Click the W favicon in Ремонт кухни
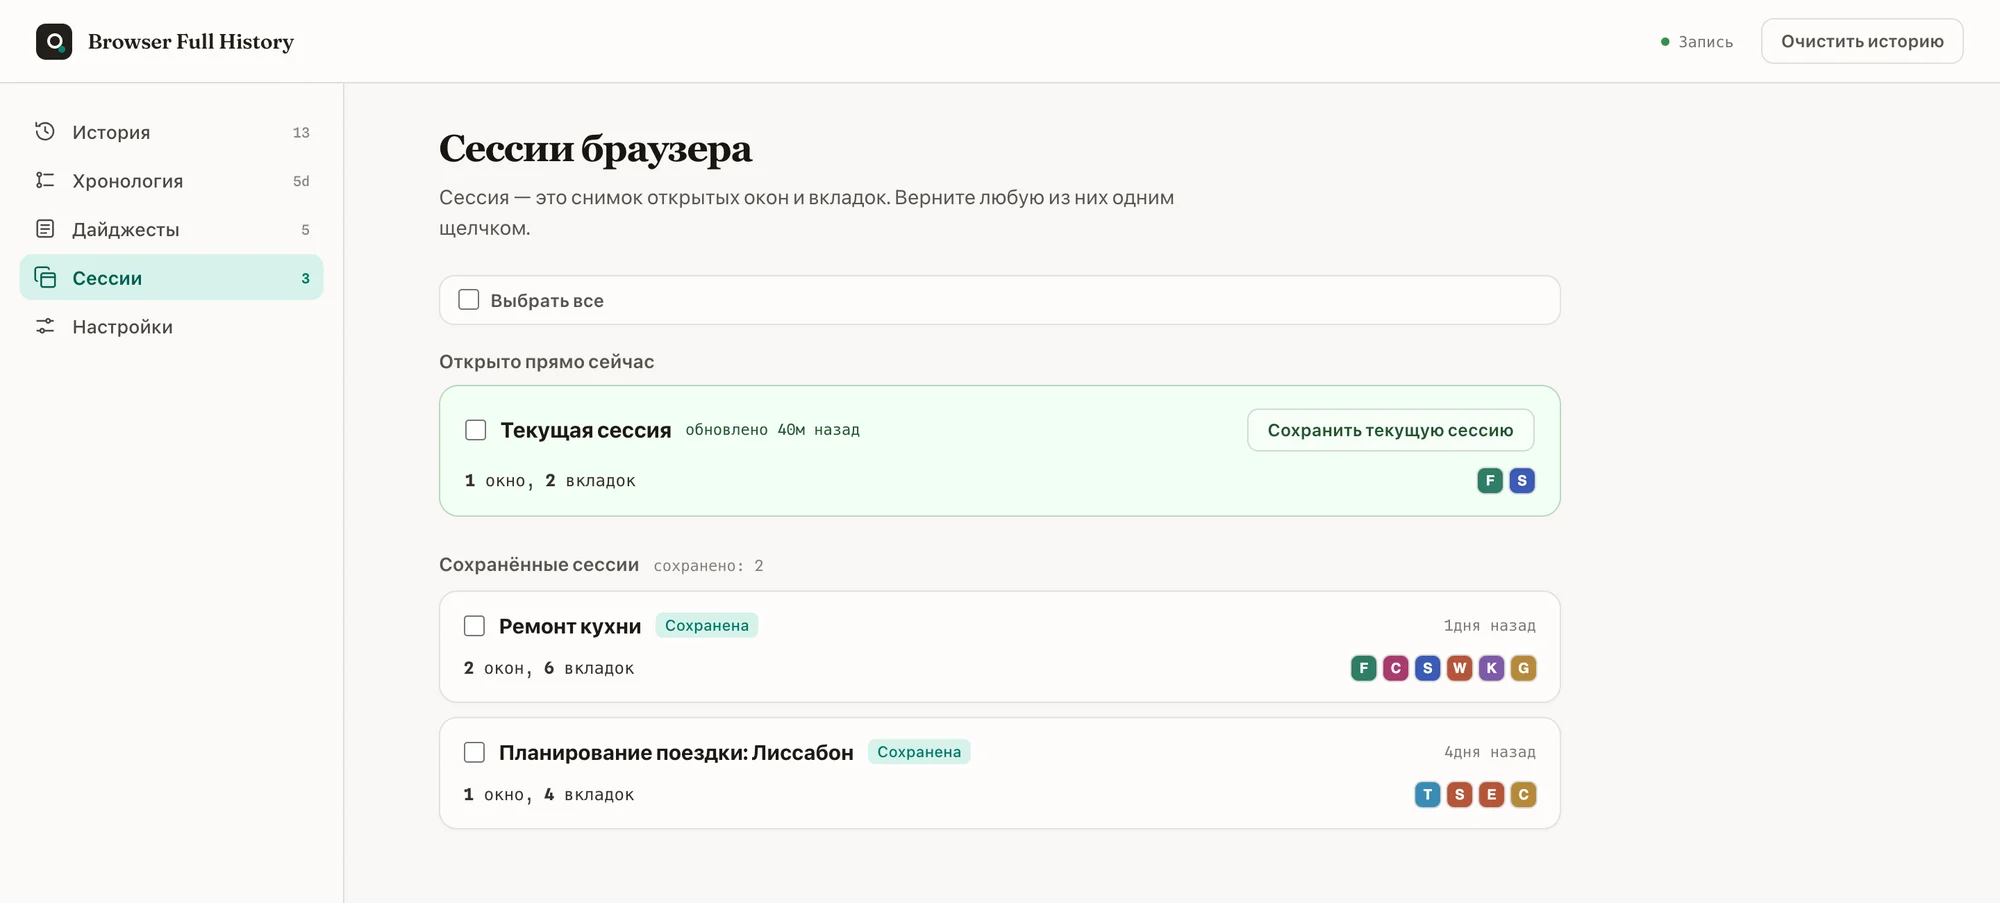This screenshot has height=903, width=2000. click(x=1460, y=668)
